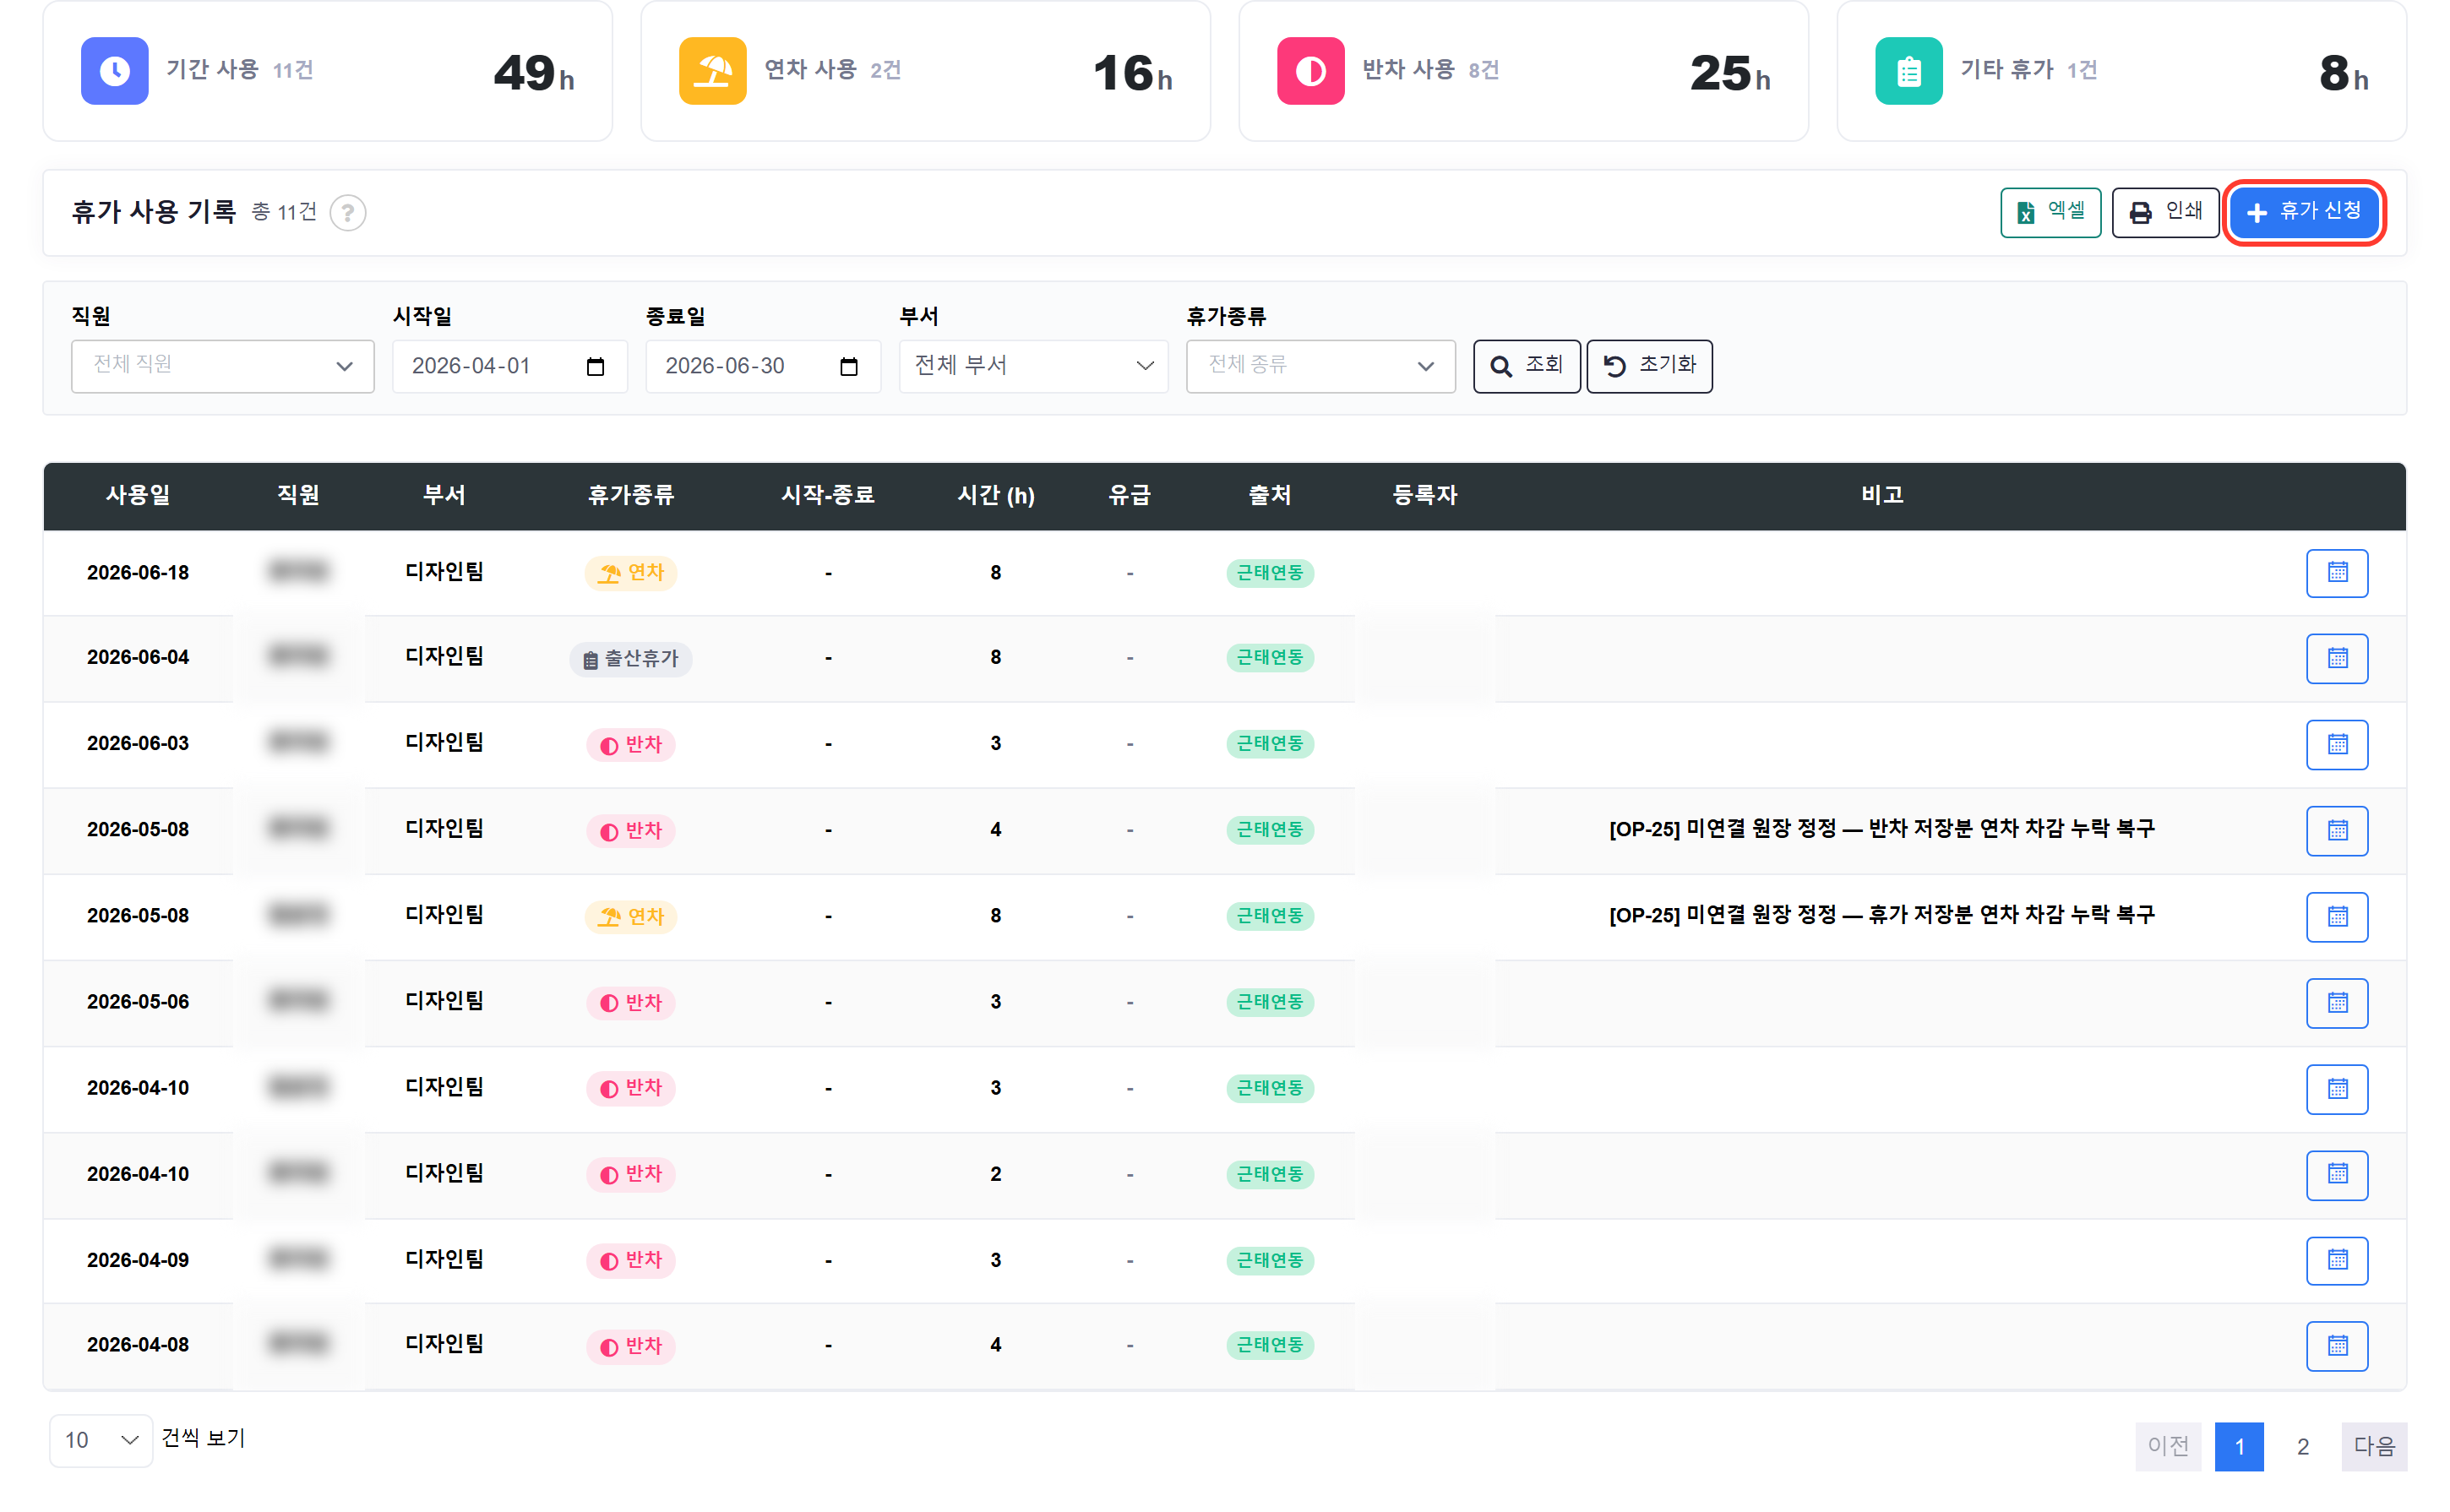2450x1512 pixels.
Task: Click the help question mark icon
Action: 348,212
